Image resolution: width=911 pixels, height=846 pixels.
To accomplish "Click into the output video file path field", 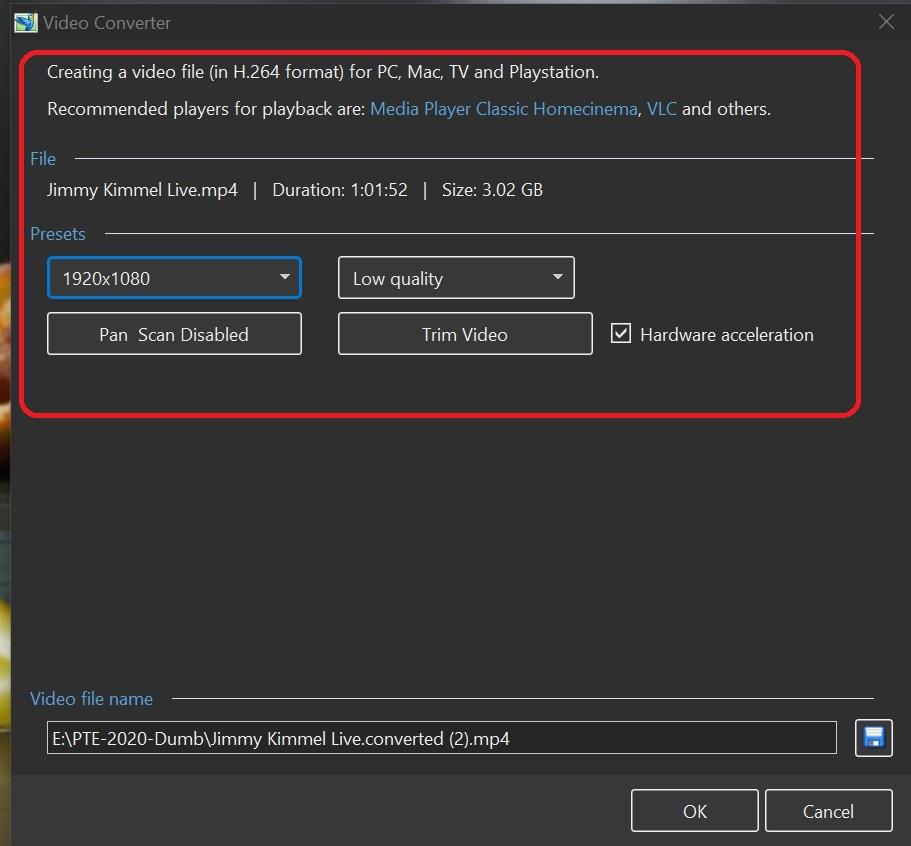I will [x=441, y=739].
